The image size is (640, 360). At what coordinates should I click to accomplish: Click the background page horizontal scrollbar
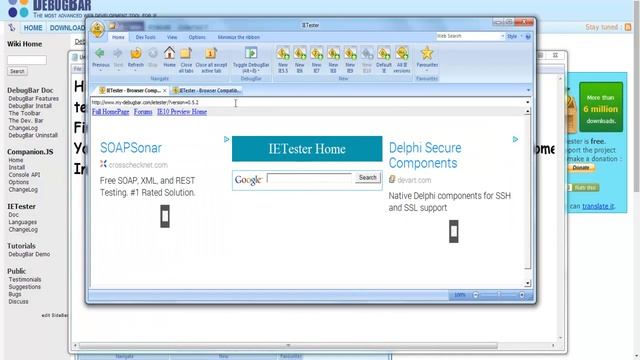tap(288, 346)
